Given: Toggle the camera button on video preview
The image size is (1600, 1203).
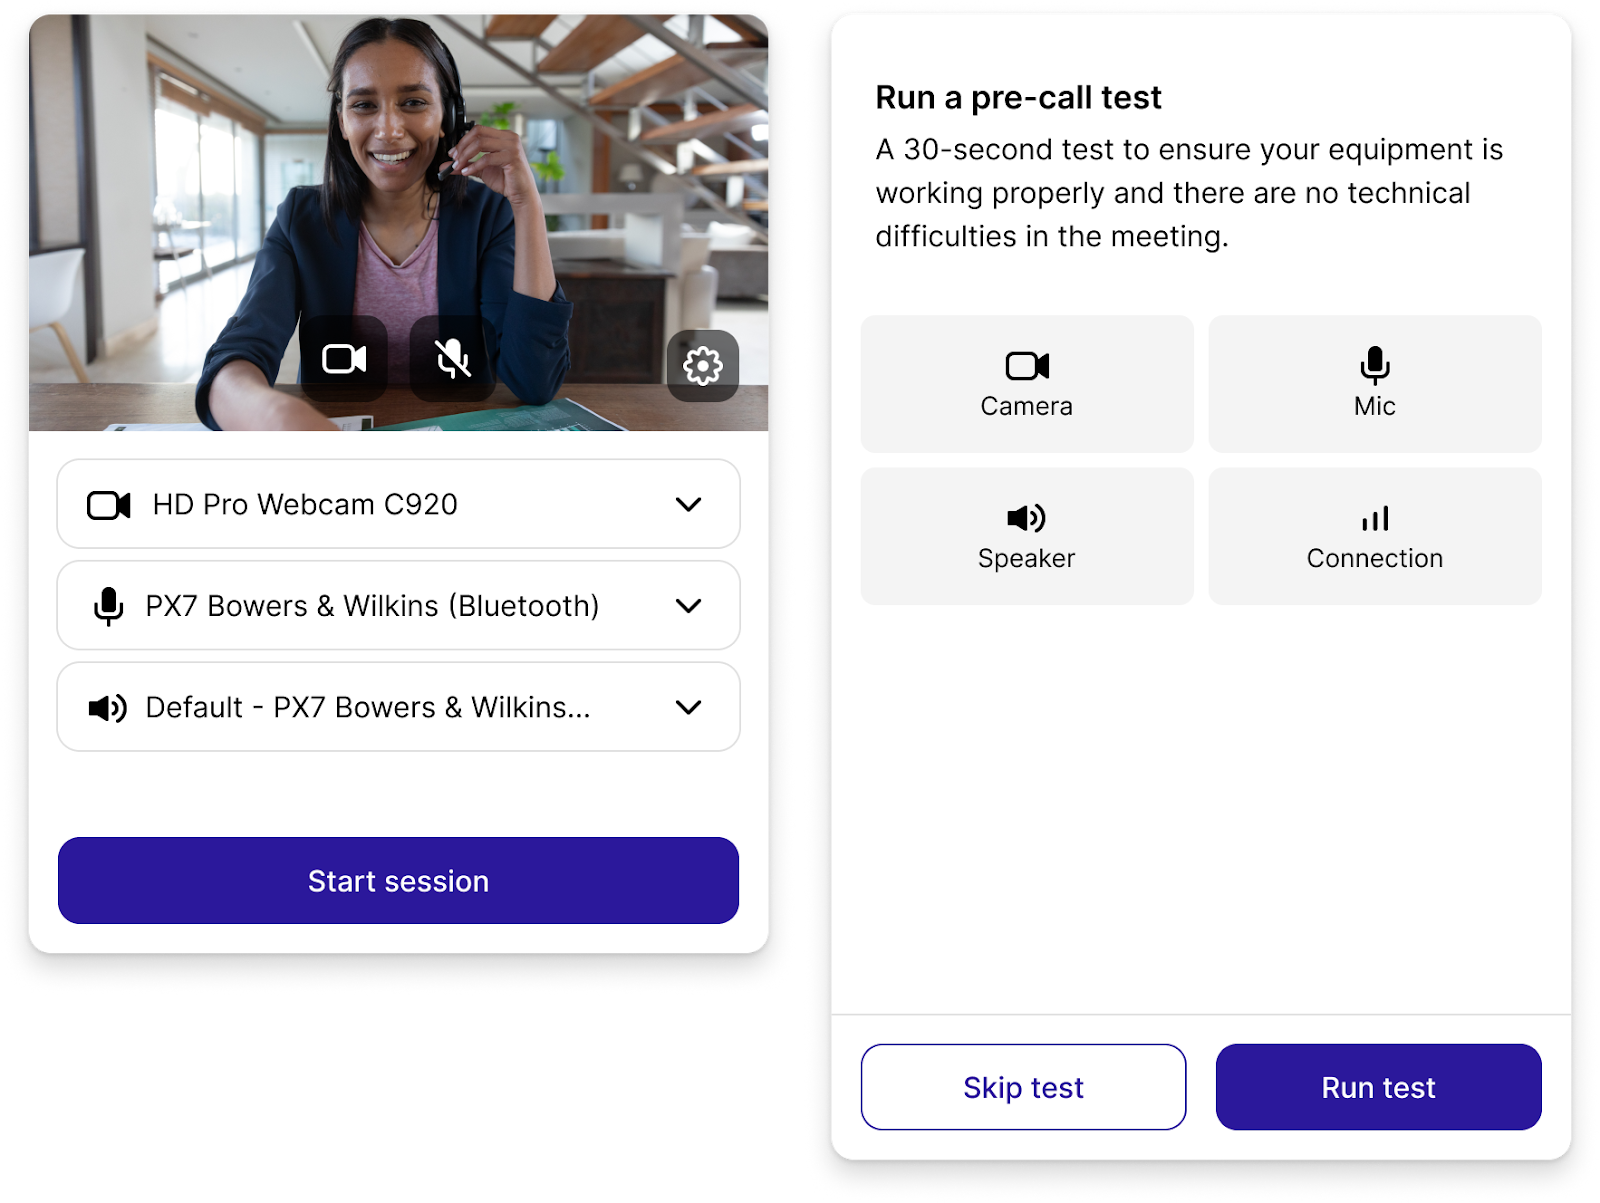Looking at the screenshot, I should tap(344, 359).
